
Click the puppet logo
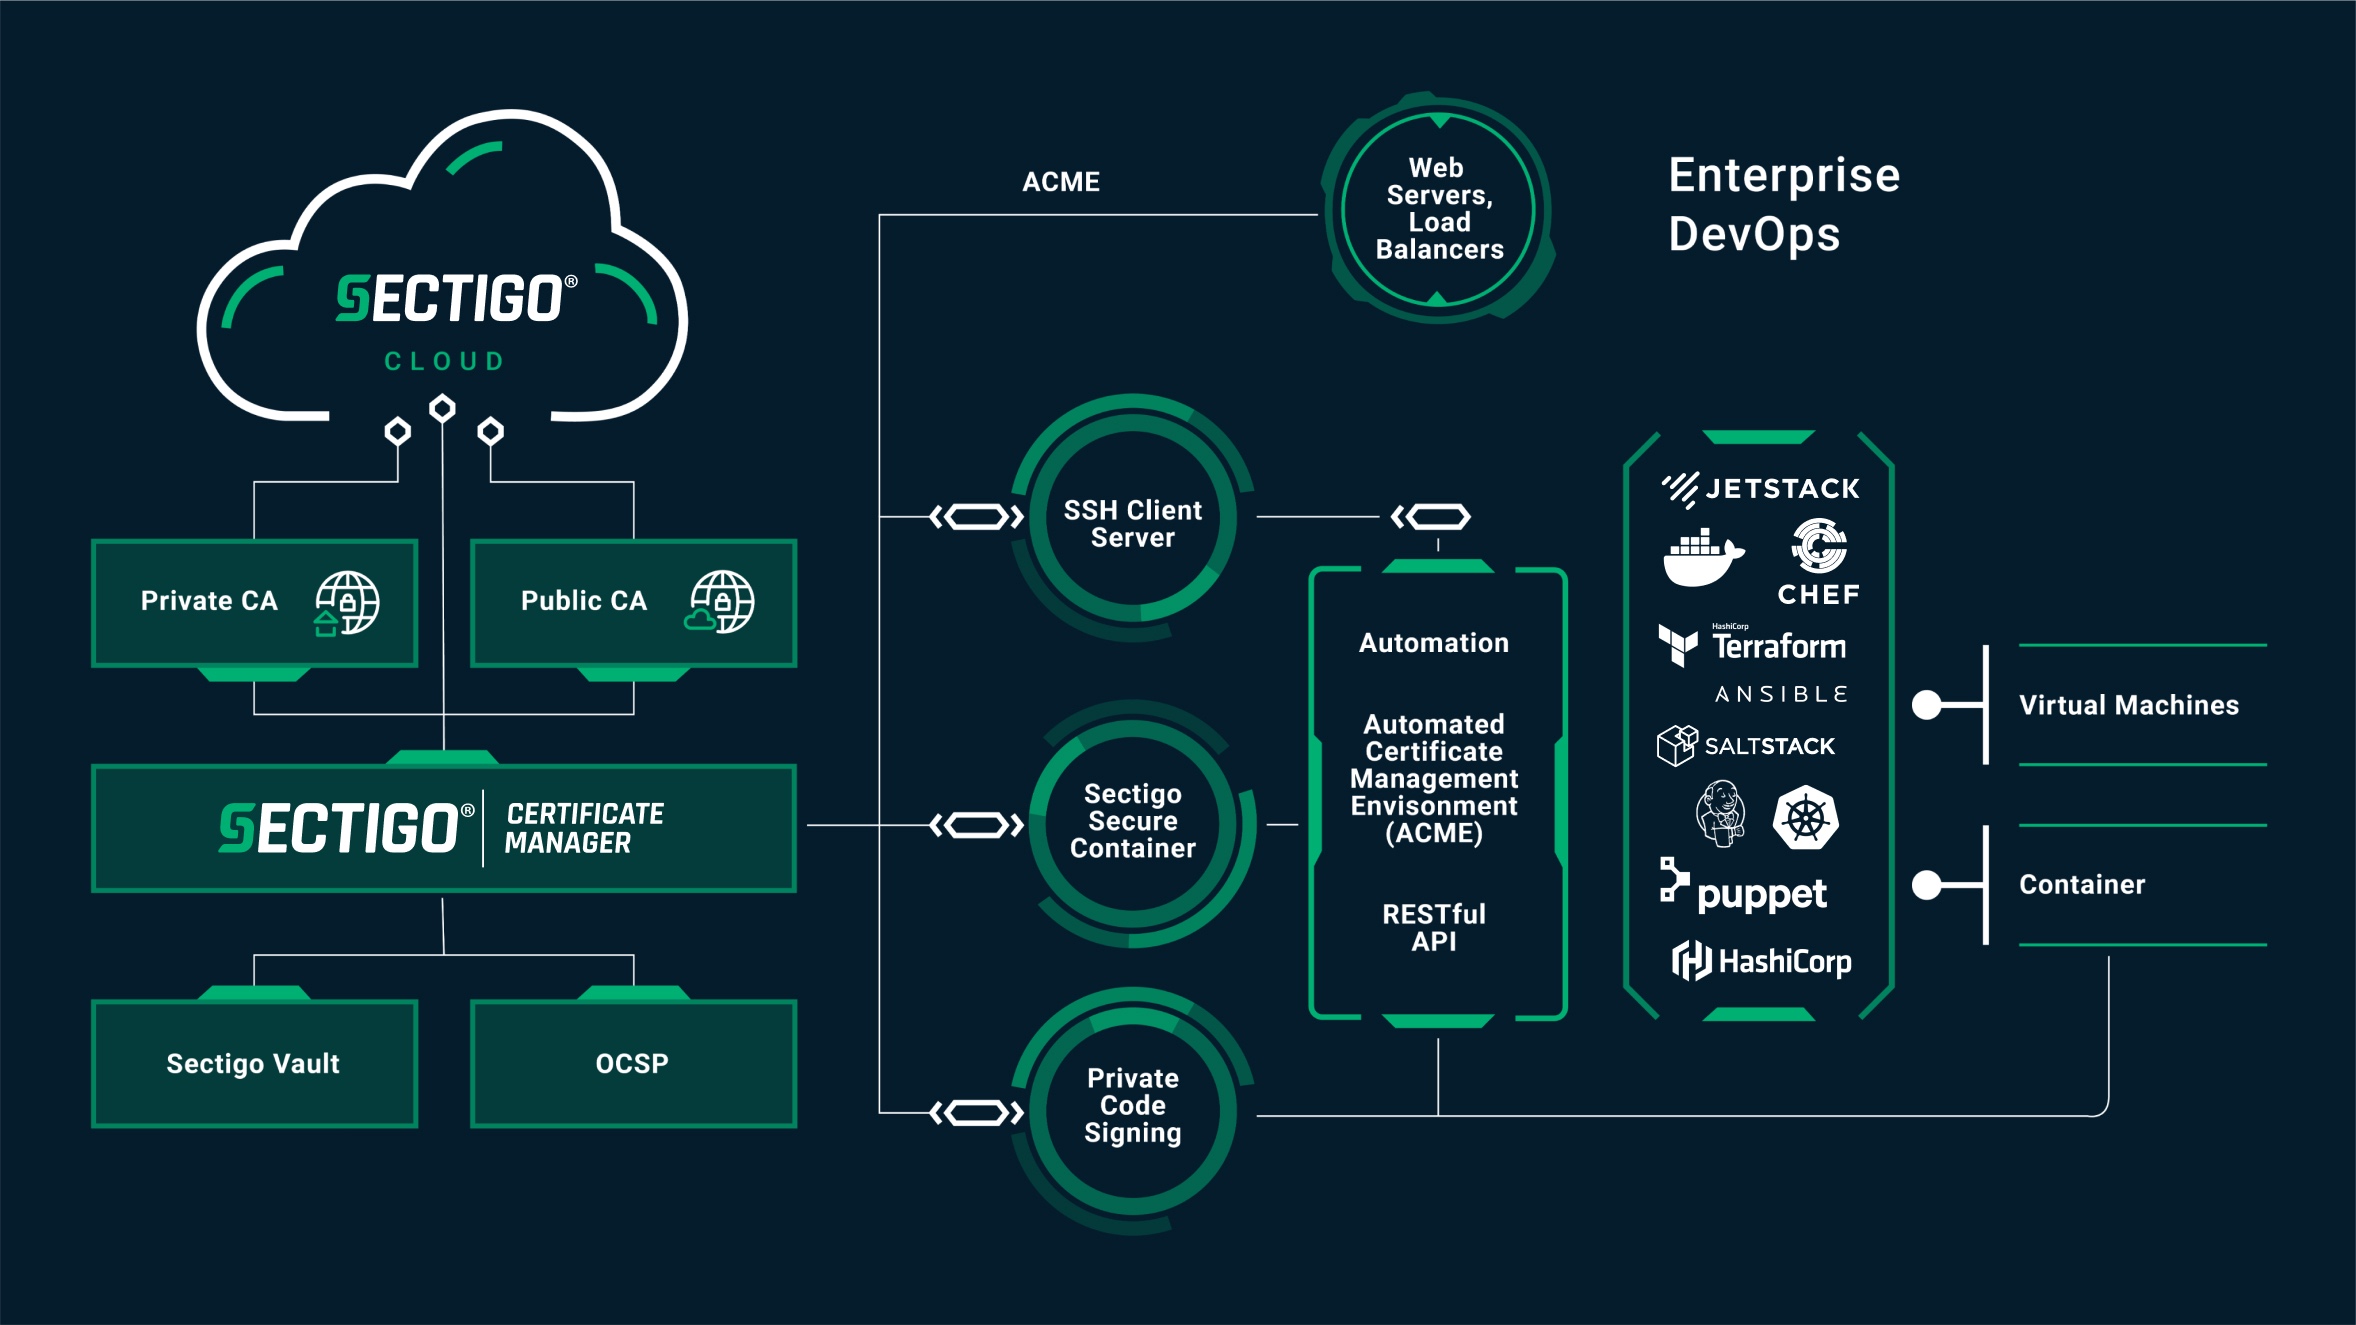click(x=1744, y=888)
